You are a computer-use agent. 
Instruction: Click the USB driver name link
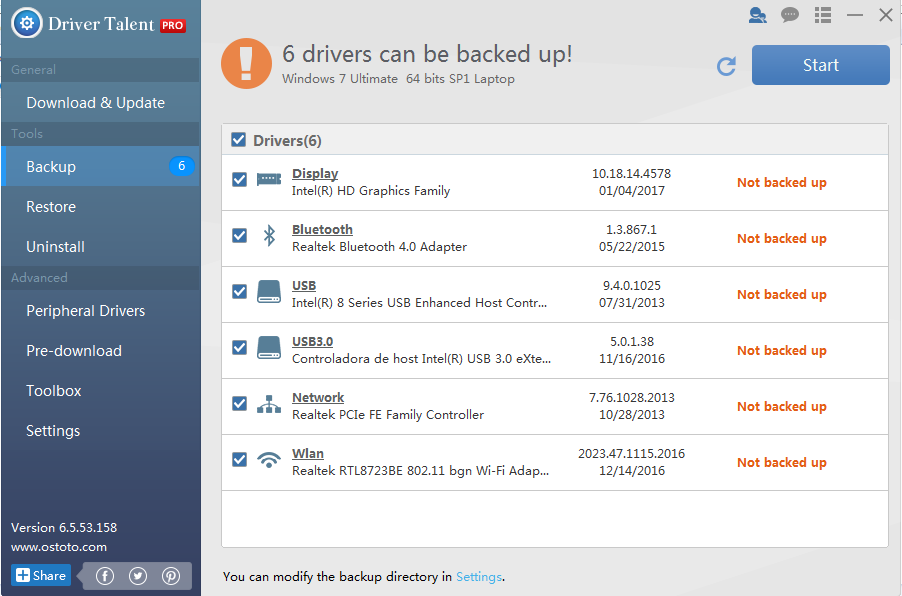(304, 285)
